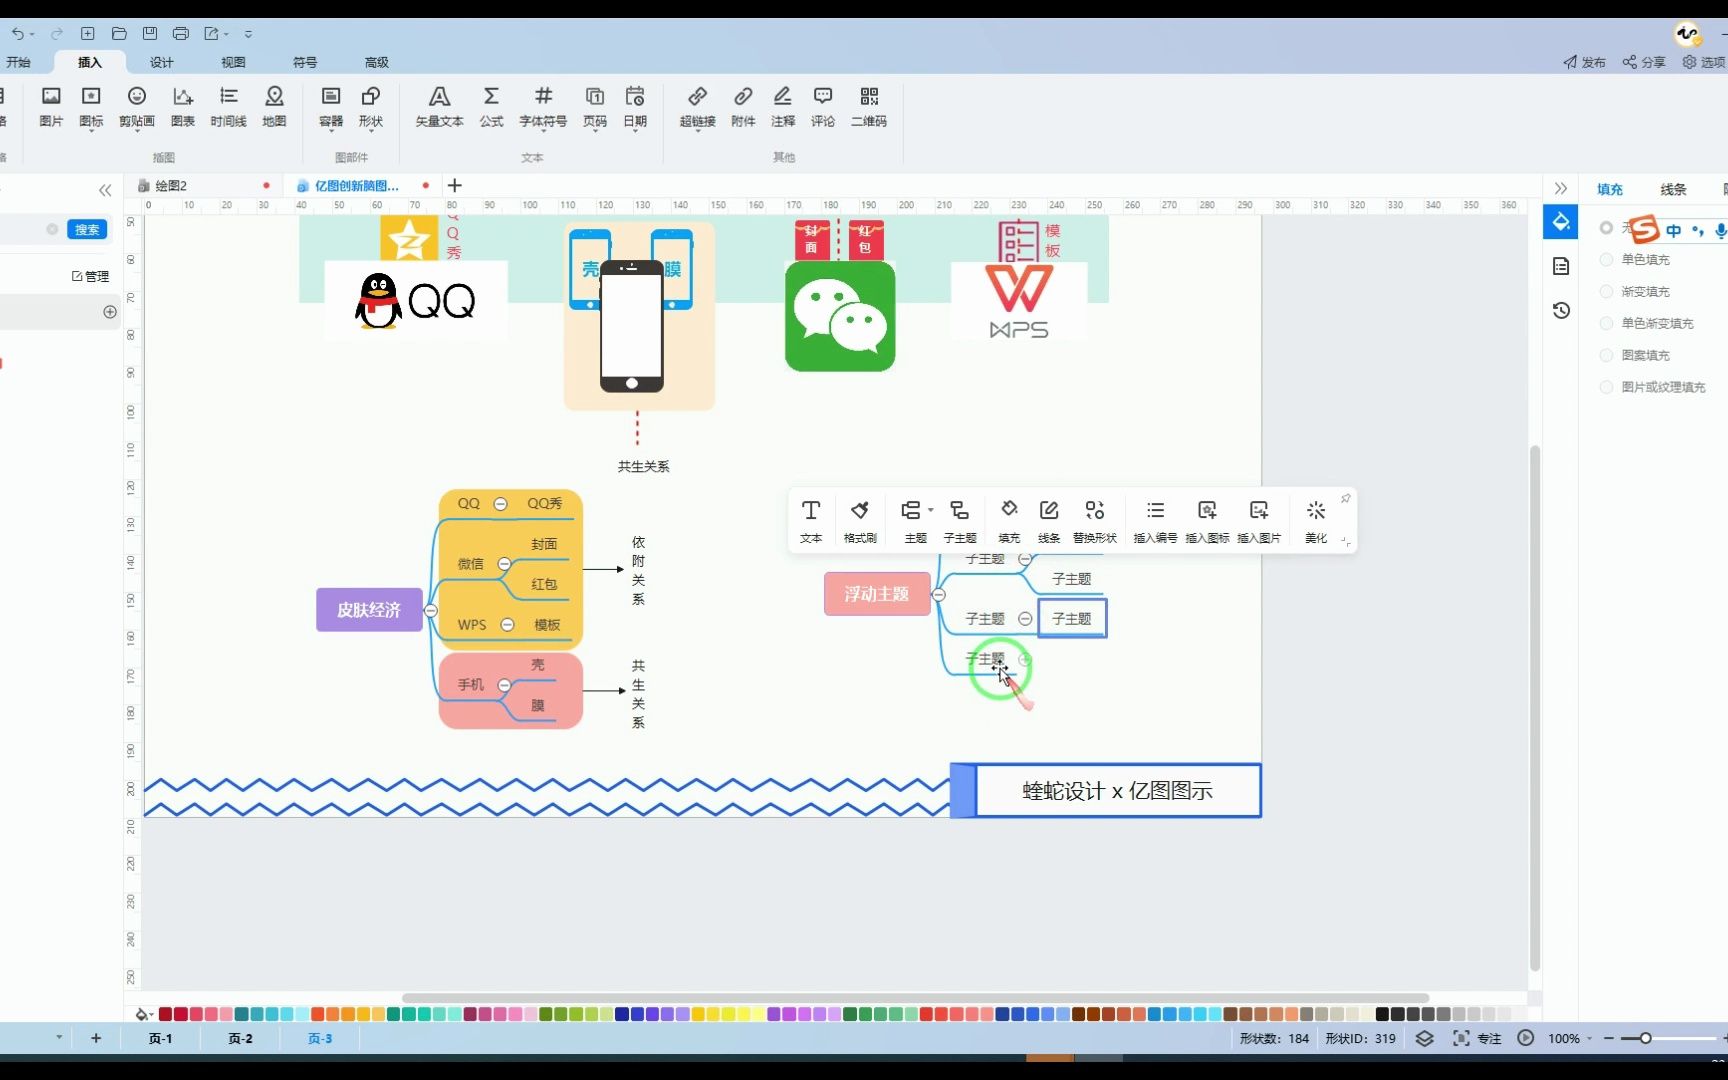This screenshot has height=1080, width=1728.
Task: Activate the 格式刷 format painter
Action: pos(860,521)
